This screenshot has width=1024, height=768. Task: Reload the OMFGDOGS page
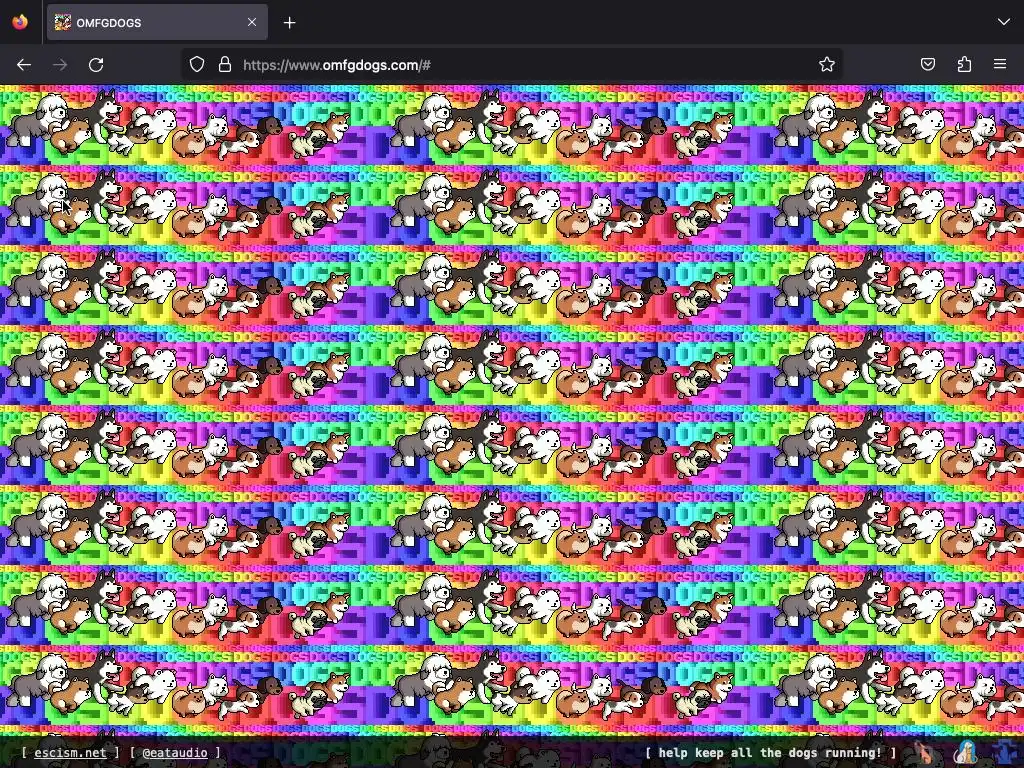tap(96, 65)
